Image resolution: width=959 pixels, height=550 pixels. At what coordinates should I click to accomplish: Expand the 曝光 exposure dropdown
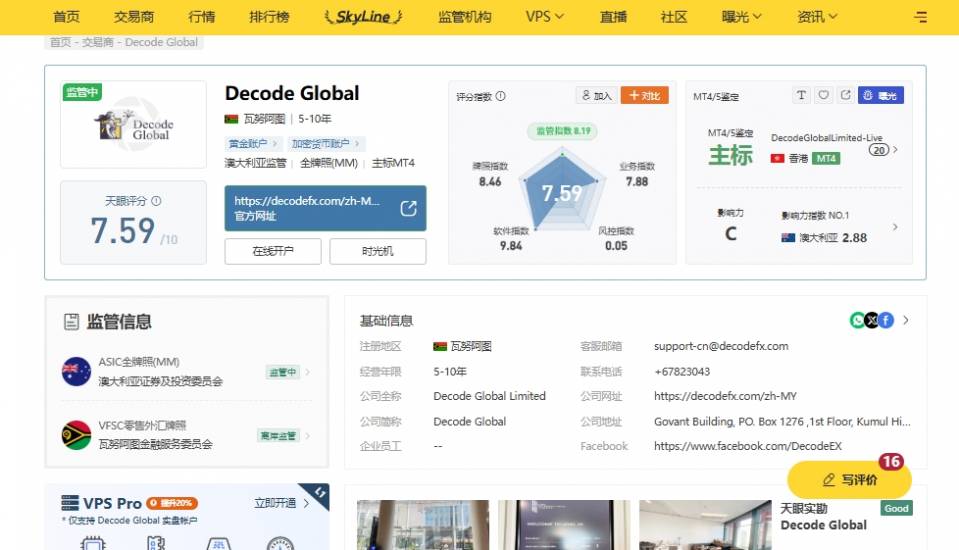click(741, 17)
